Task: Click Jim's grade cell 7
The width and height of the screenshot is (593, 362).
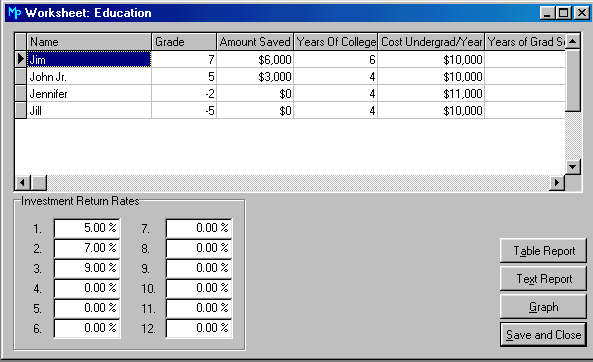Action: click(x=184, y=59)
